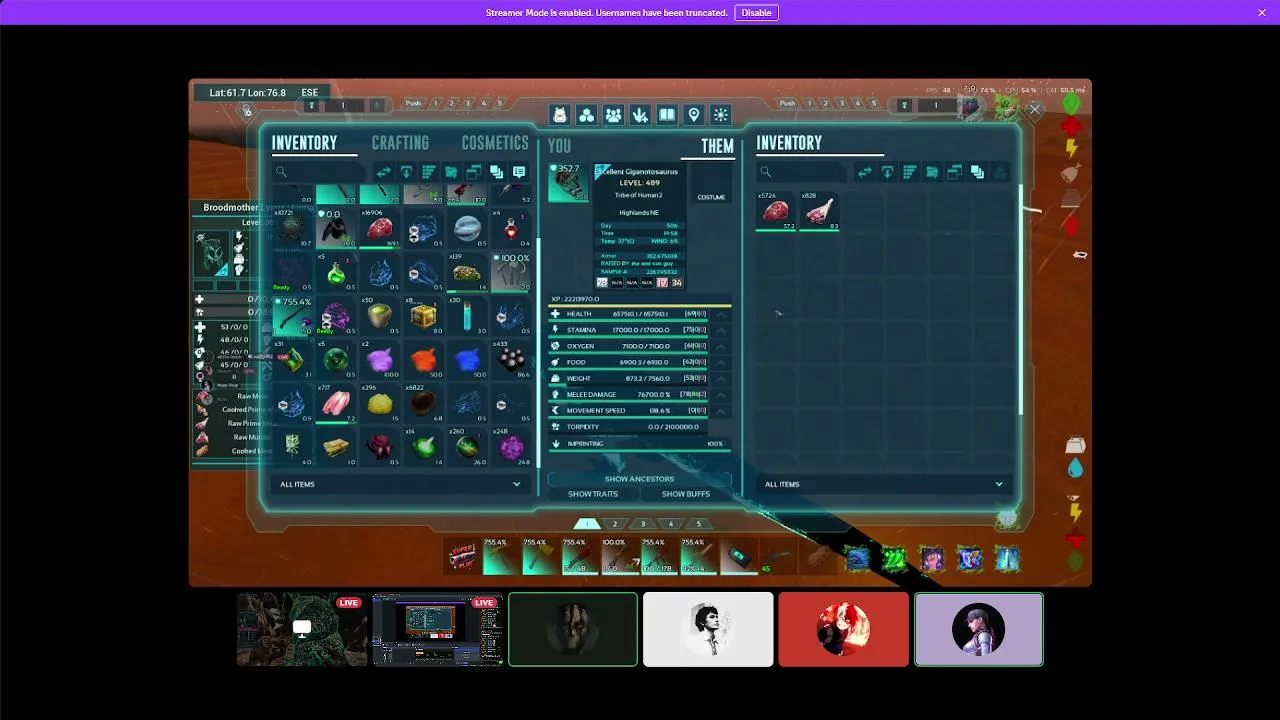Click the right inventory split-stack icon
1280x720 pixels.
(977, 172)
